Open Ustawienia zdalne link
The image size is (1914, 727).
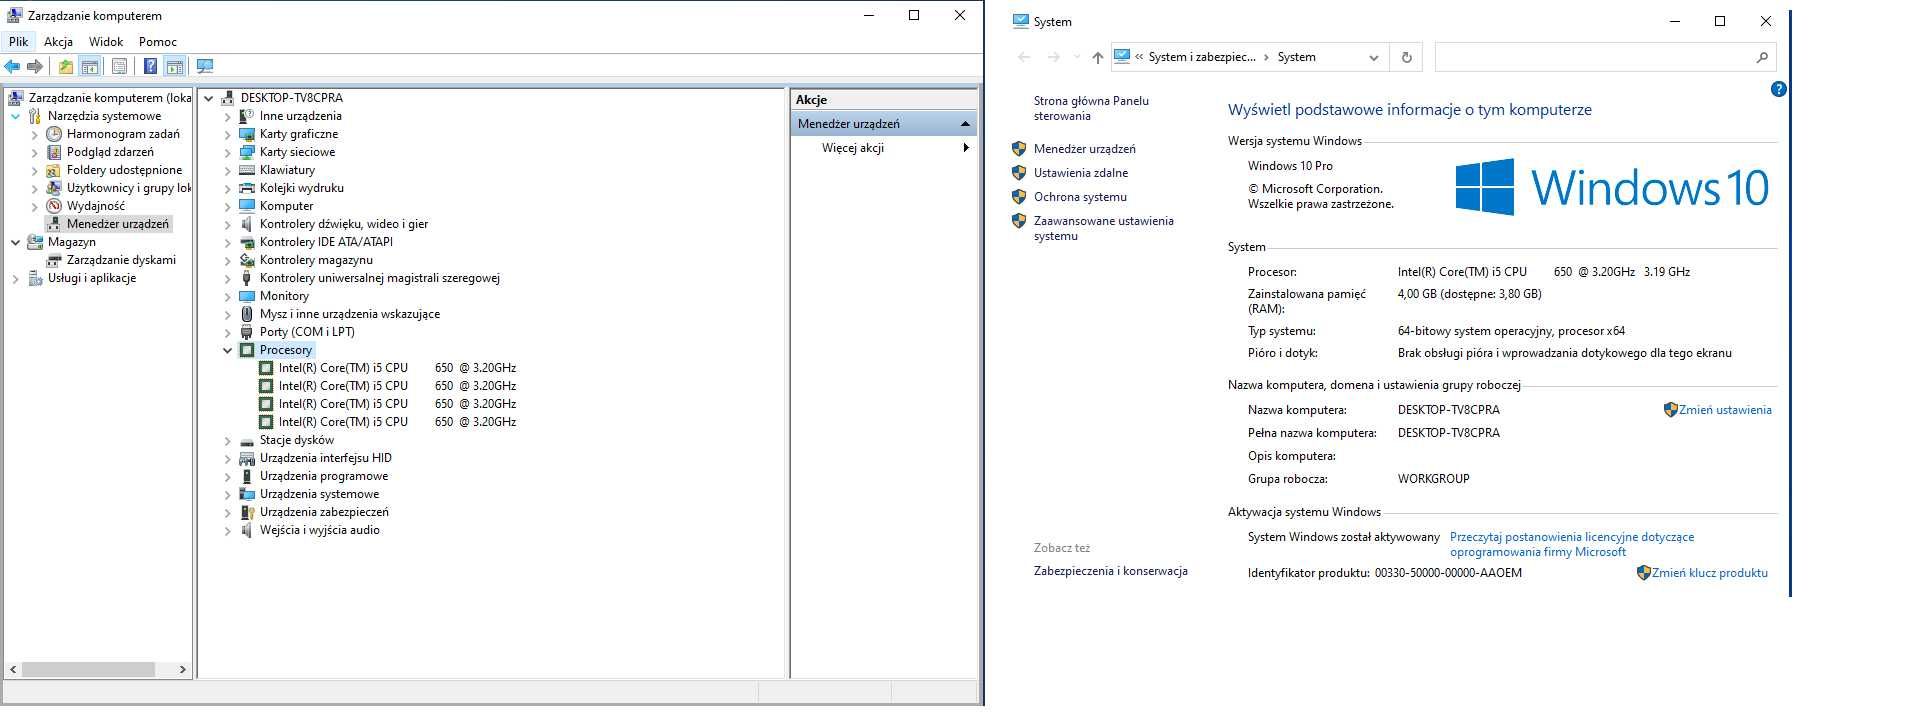(1080, 173)
